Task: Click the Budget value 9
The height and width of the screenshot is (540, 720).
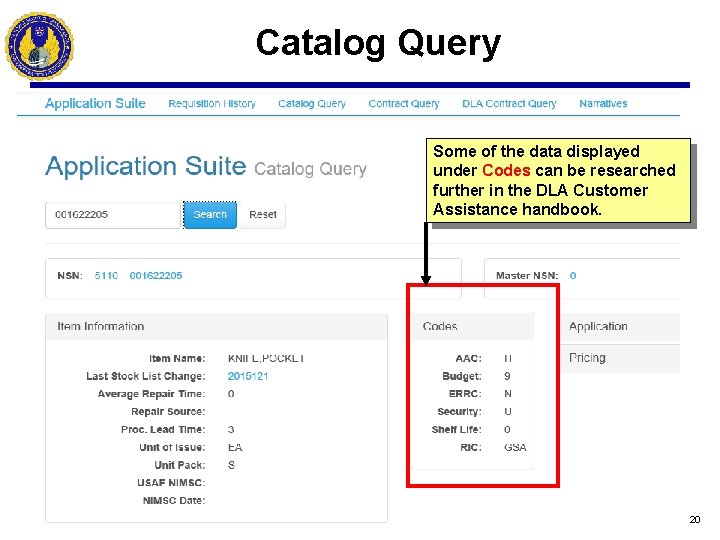Action: 507,376
